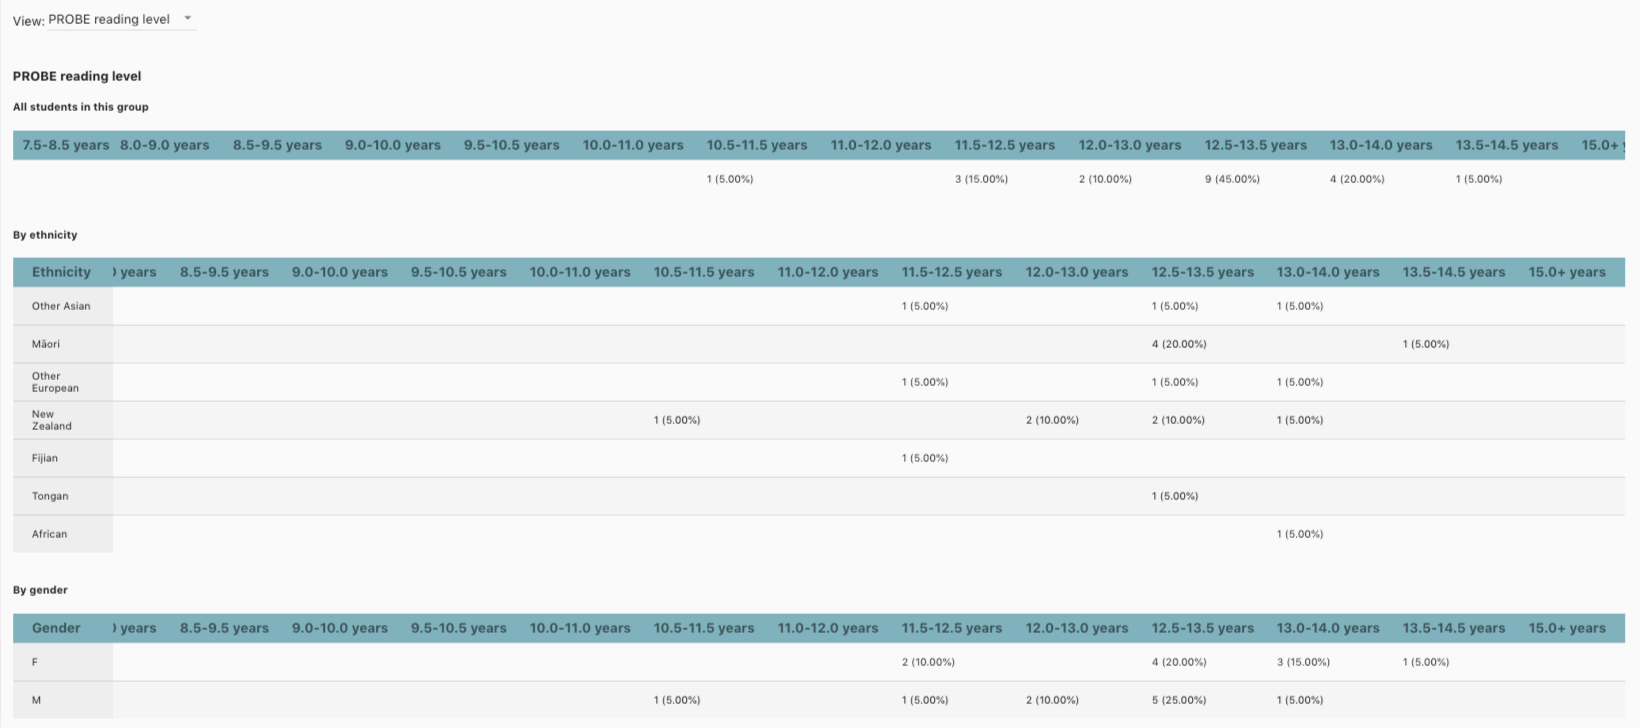Click the 9 (45.00%) value cell
Viewport: 1640px width, 728px height.
1232,179
